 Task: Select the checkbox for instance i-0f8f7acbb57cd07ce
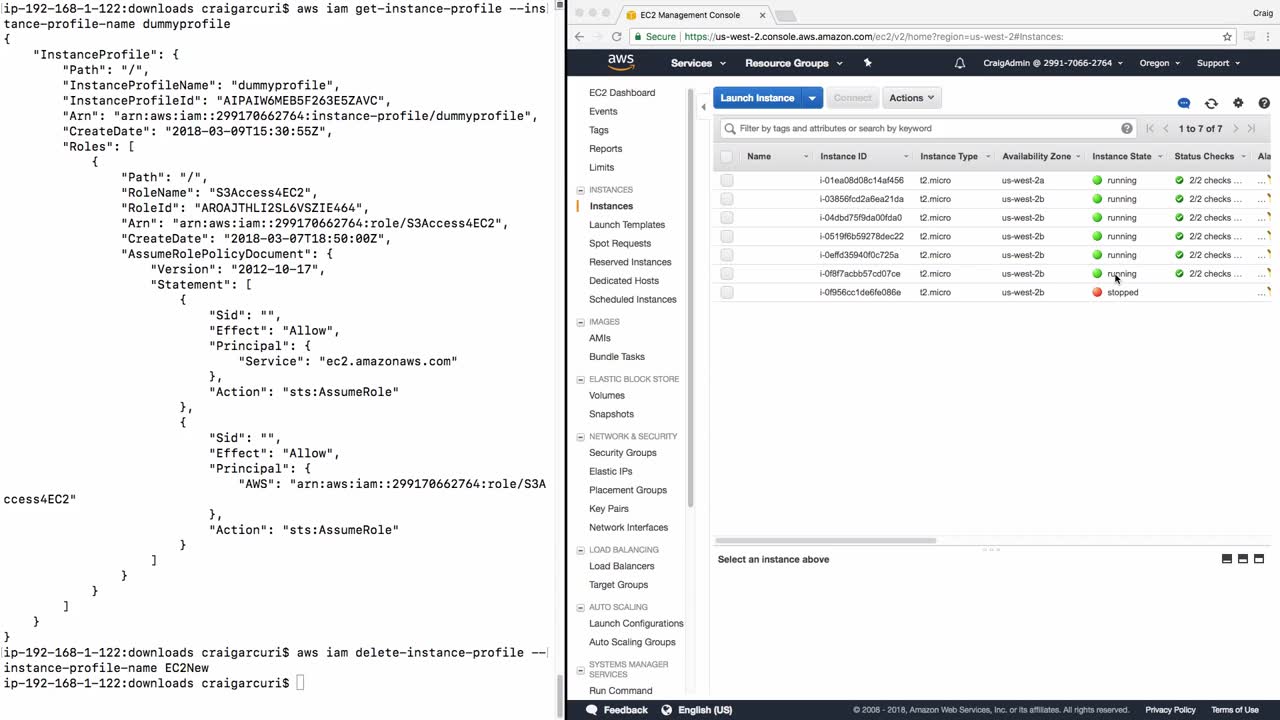(x=727, y=274)
